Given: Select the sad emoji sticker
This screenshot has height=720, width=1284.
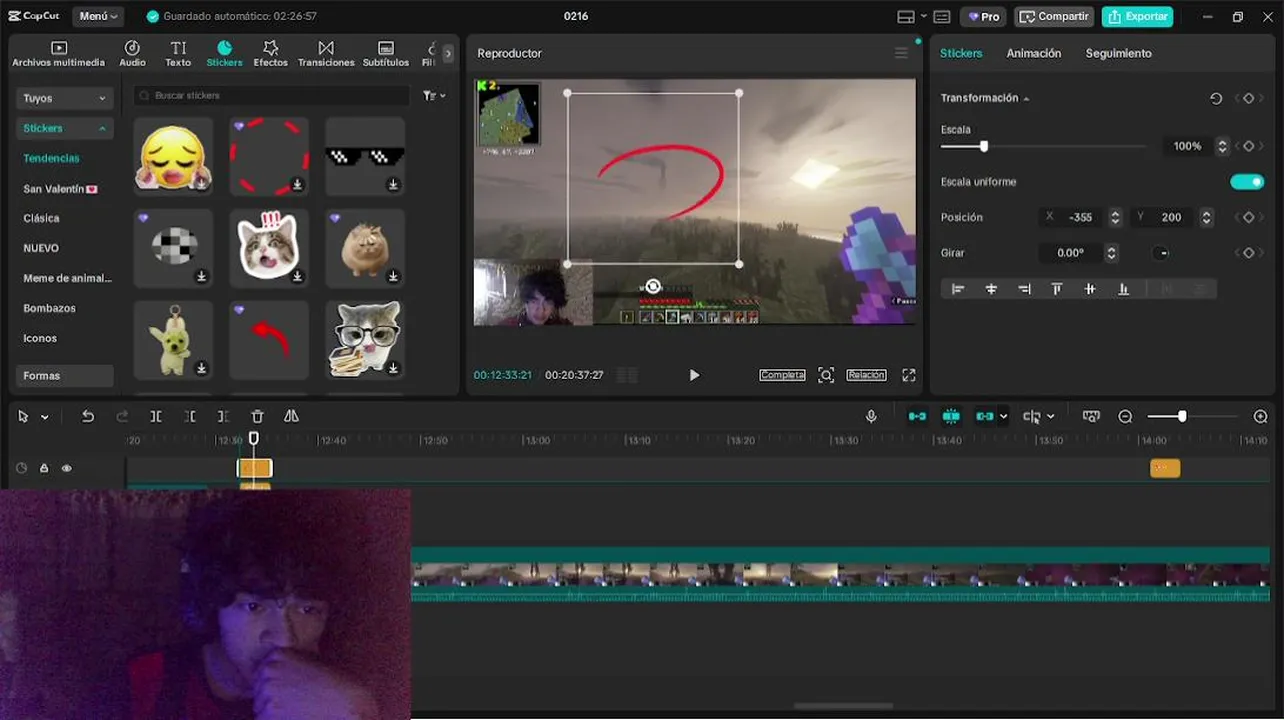Looking at the screenshot, I should [x=173, y=156].
